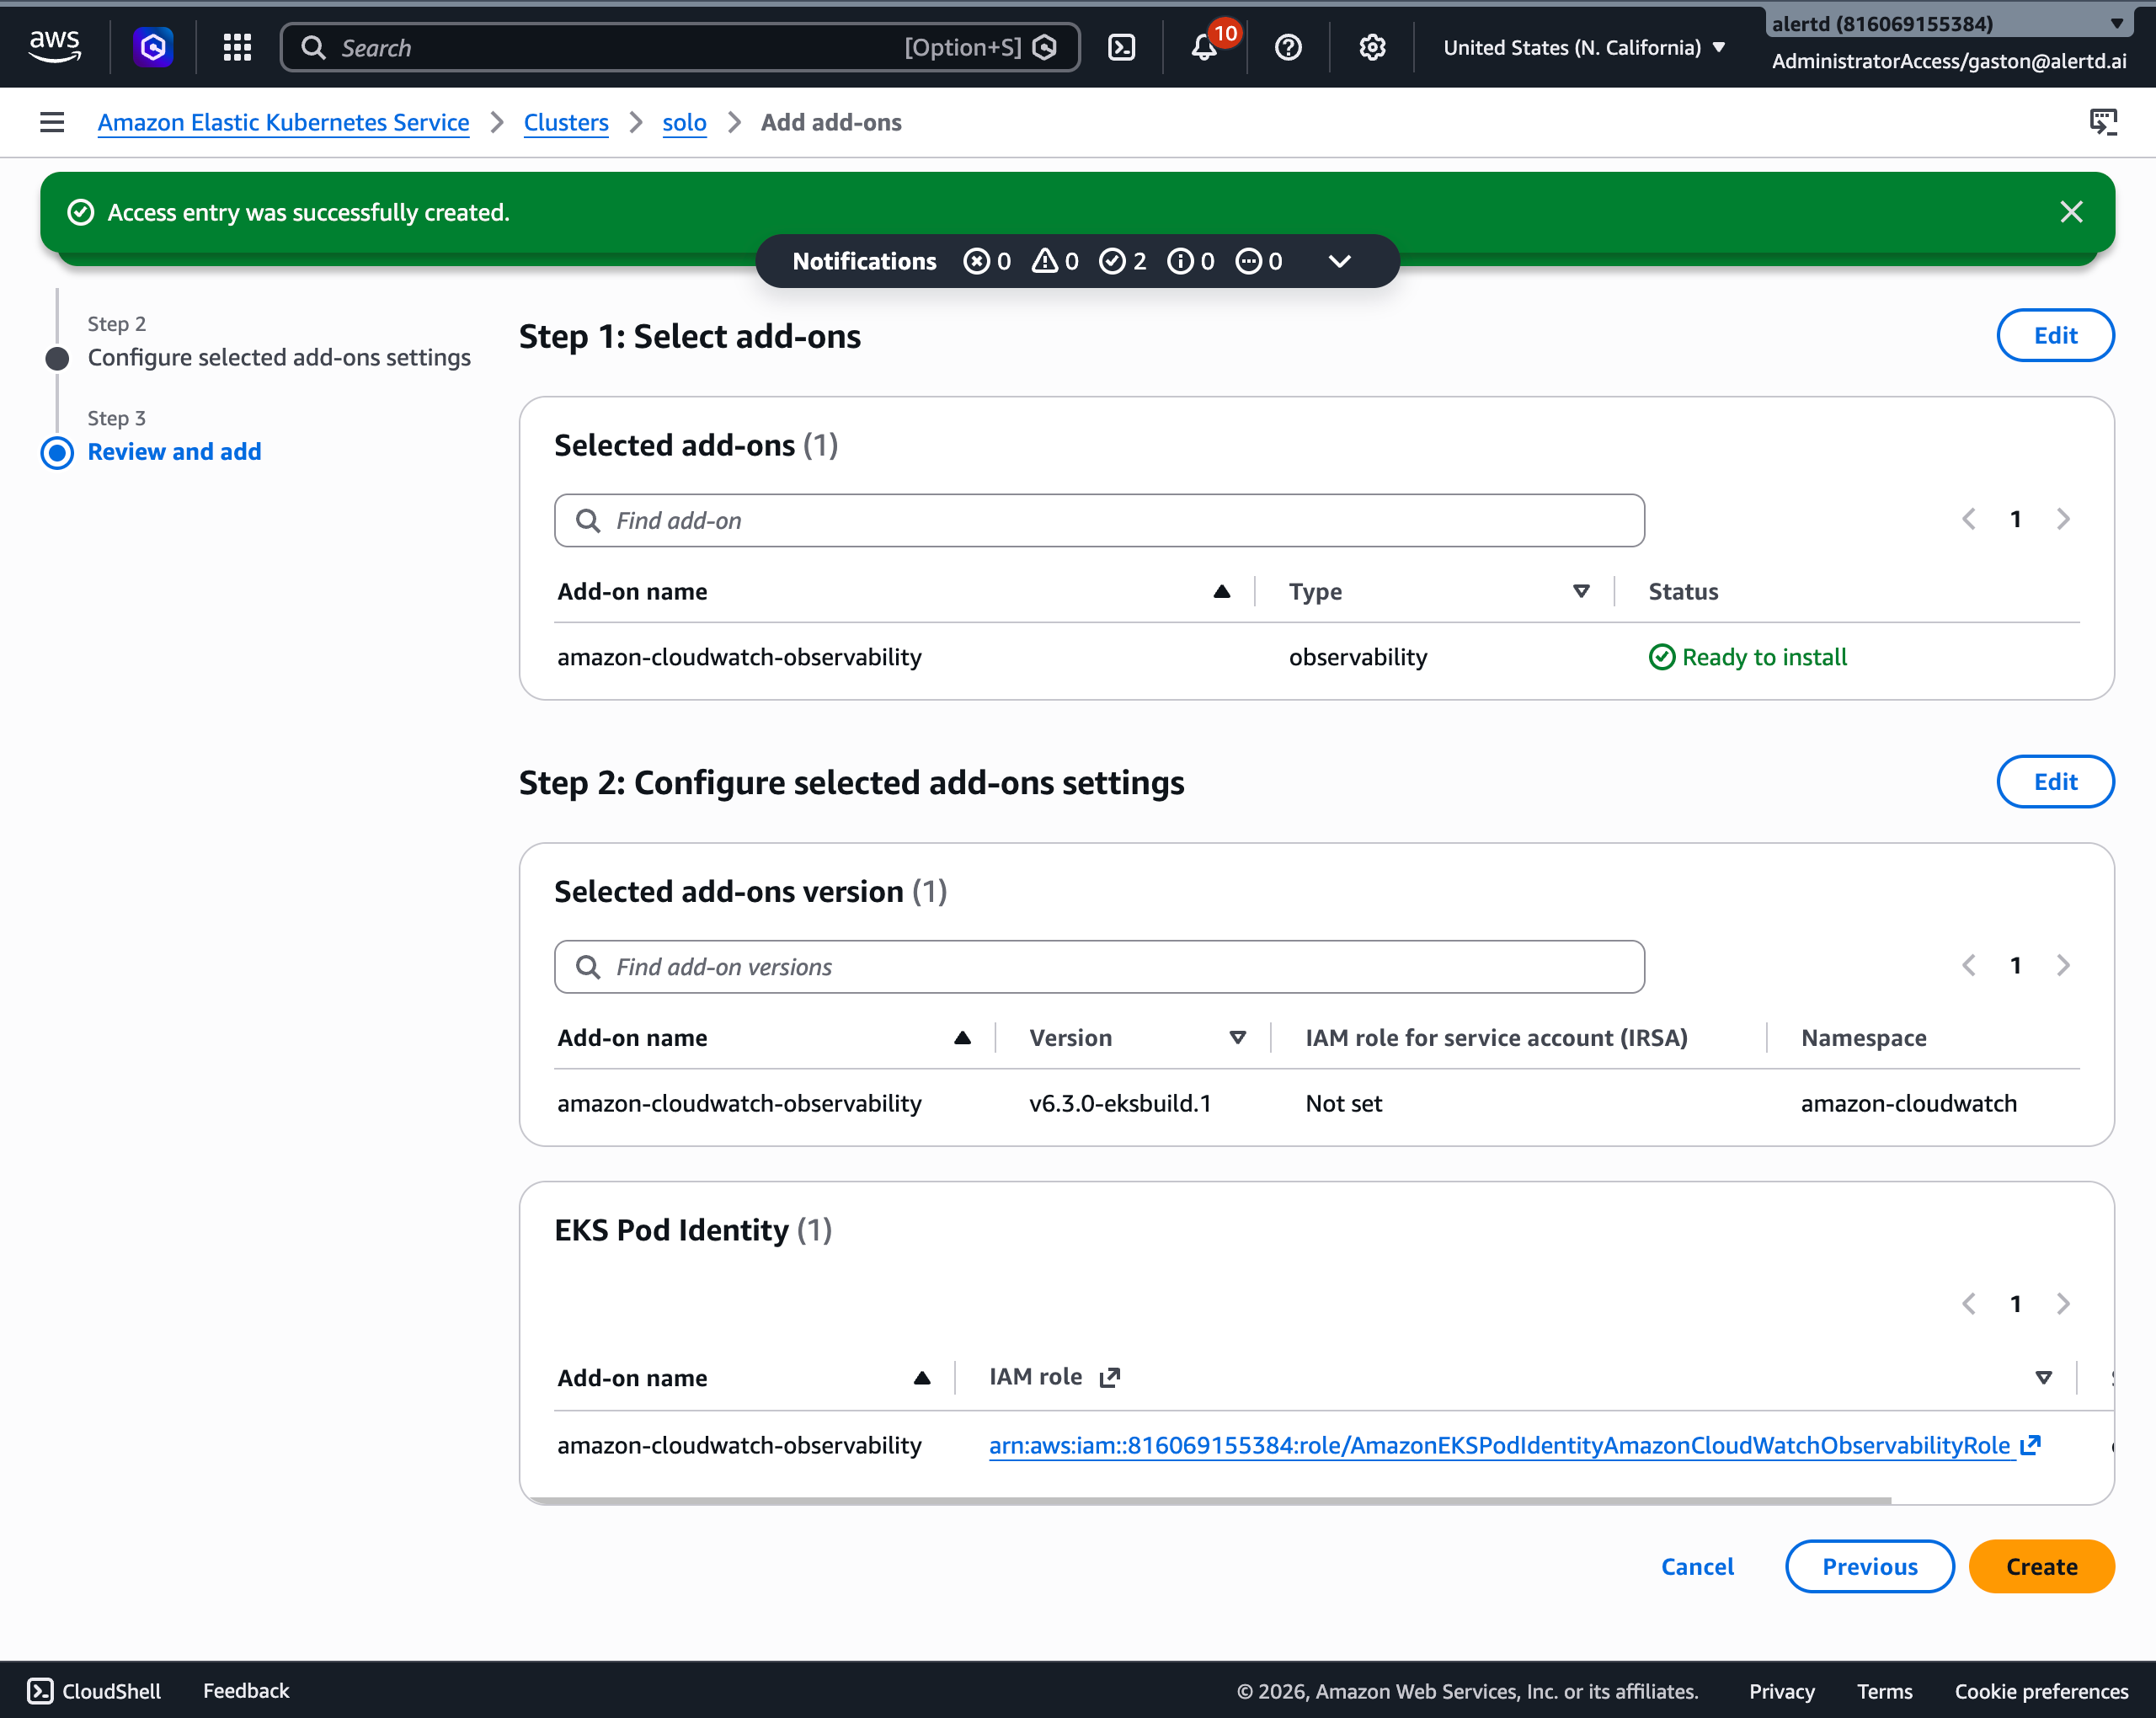Click the success notifications checkmark count
The width and height of the screenshot is (2156, 1718).
pyautogui.click(x=1122, y=261)
